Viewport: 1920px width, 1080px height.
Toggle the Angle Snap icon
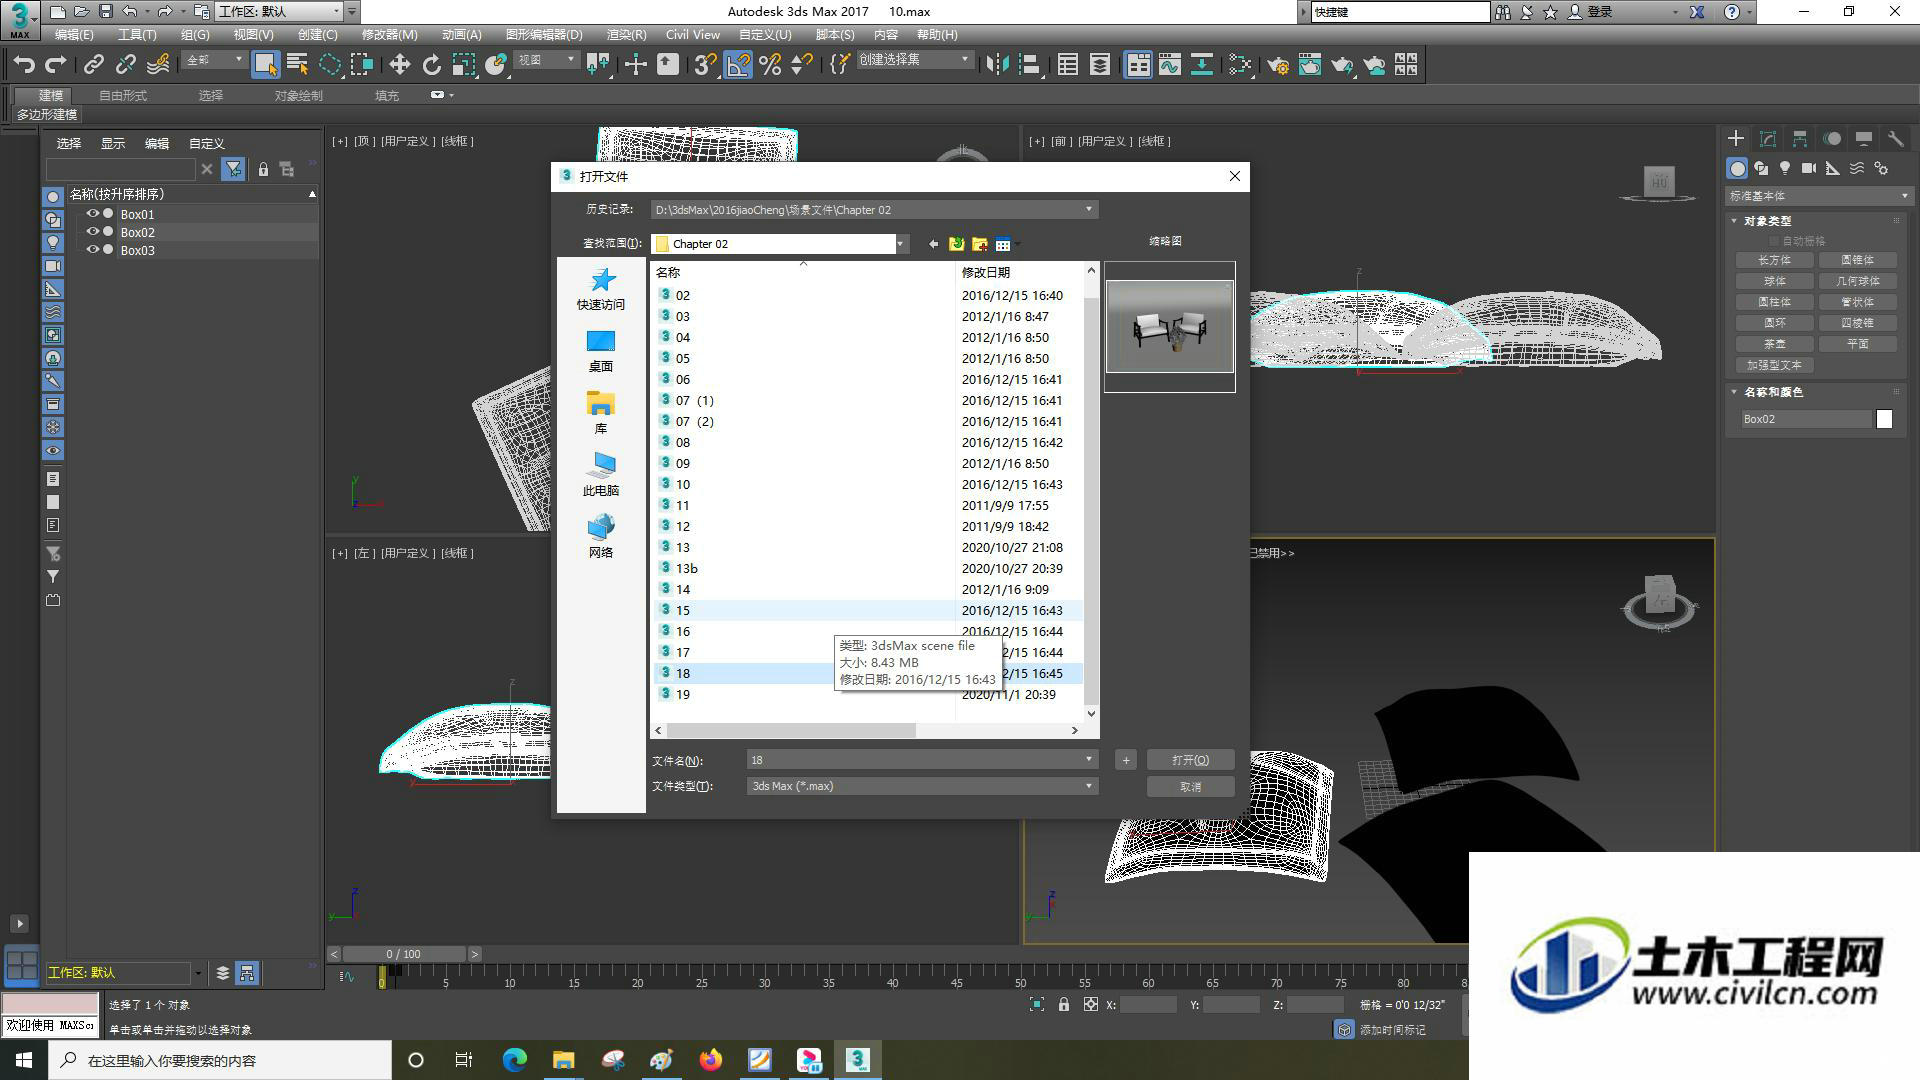click(738, 65)
